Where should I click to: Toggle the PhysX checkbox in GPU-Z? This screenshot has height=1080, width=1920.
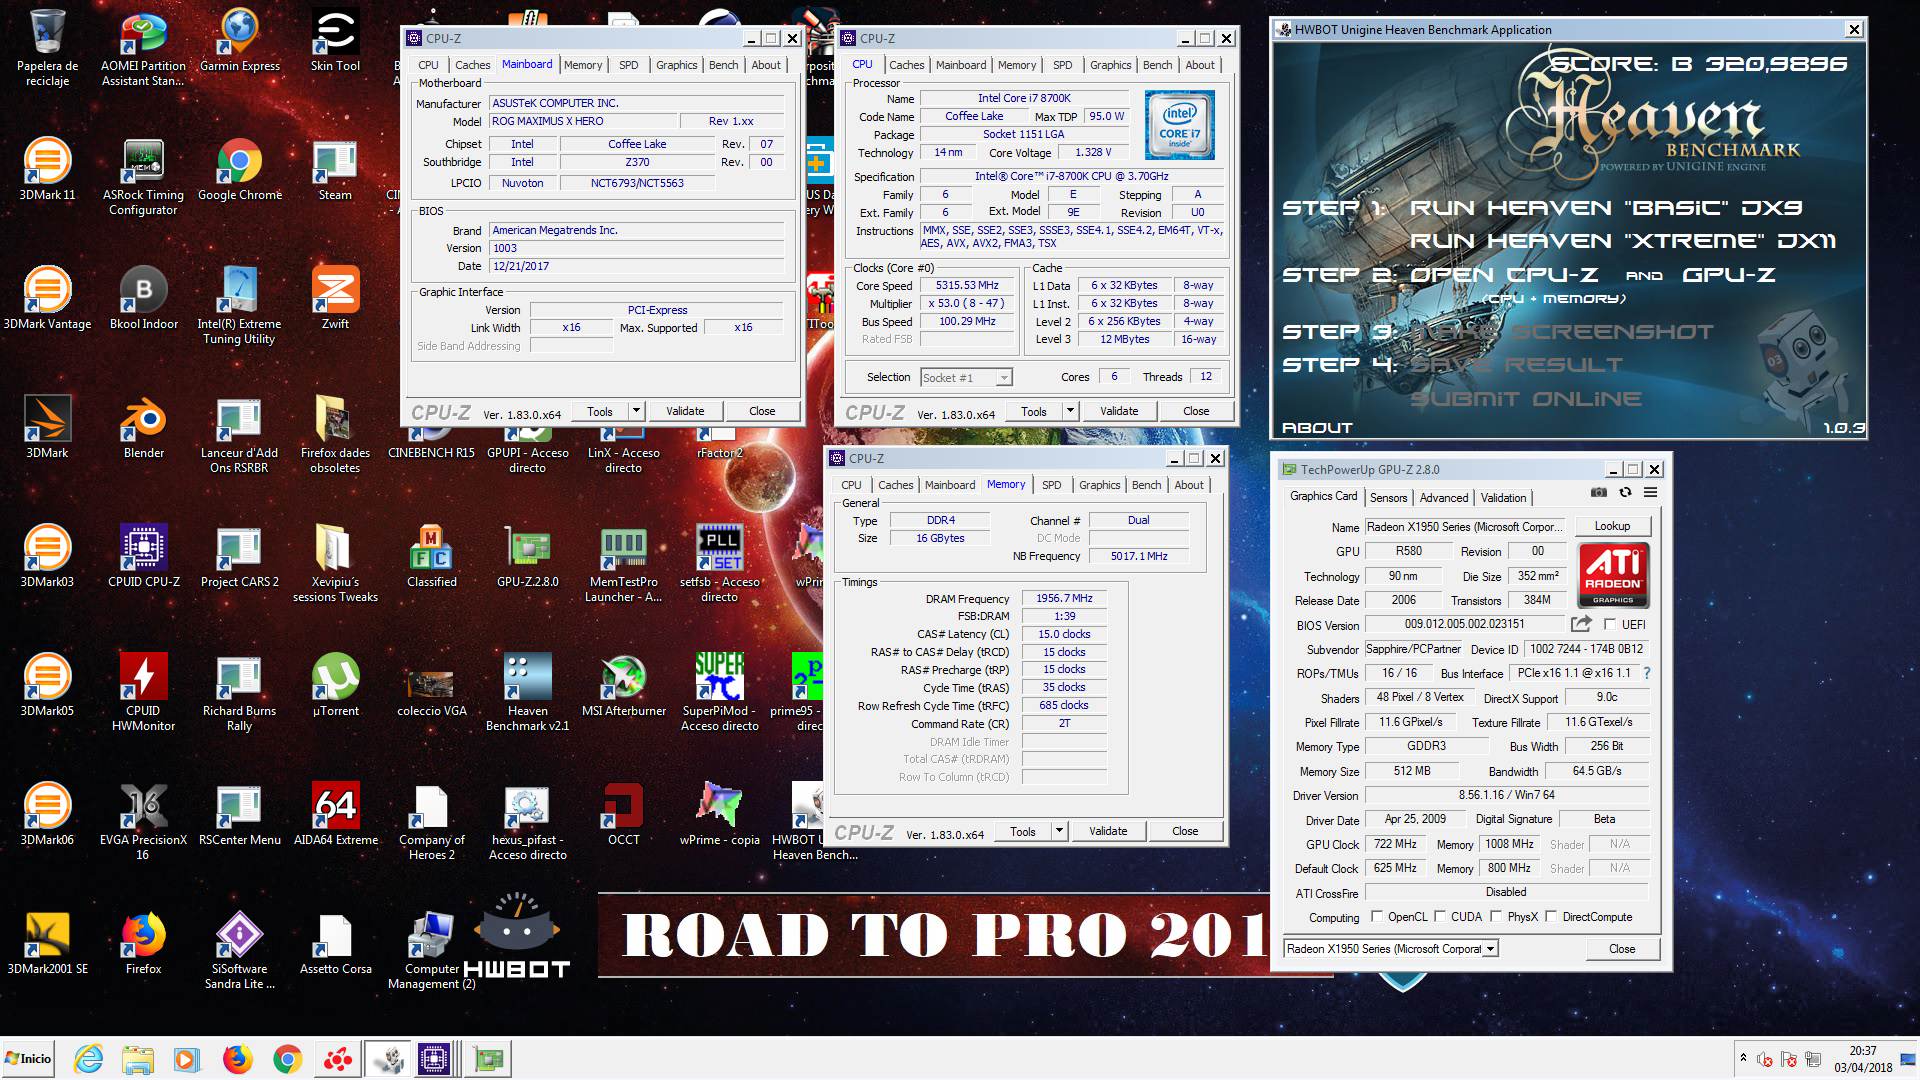click(1496, 916)
